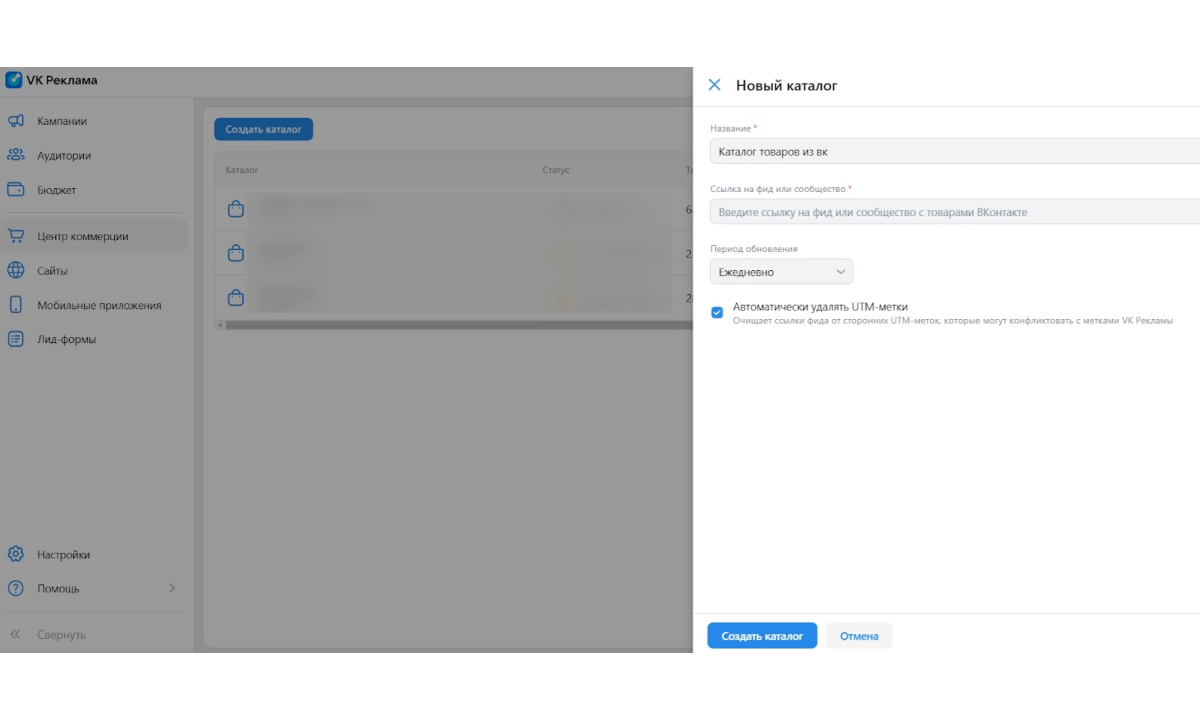Screen dimensions: 1200x720
Task: Click the Кампании megaphone icon
Action: [16, 121]
